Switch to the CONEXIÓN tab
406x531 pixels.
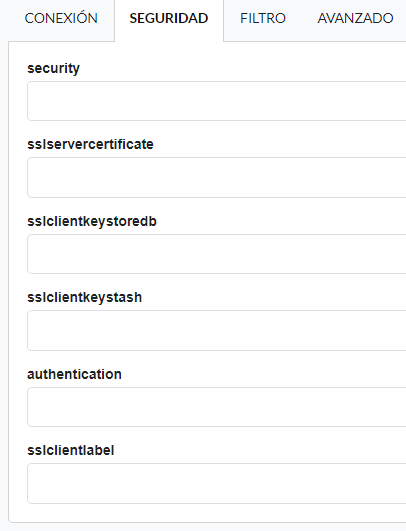61,18
